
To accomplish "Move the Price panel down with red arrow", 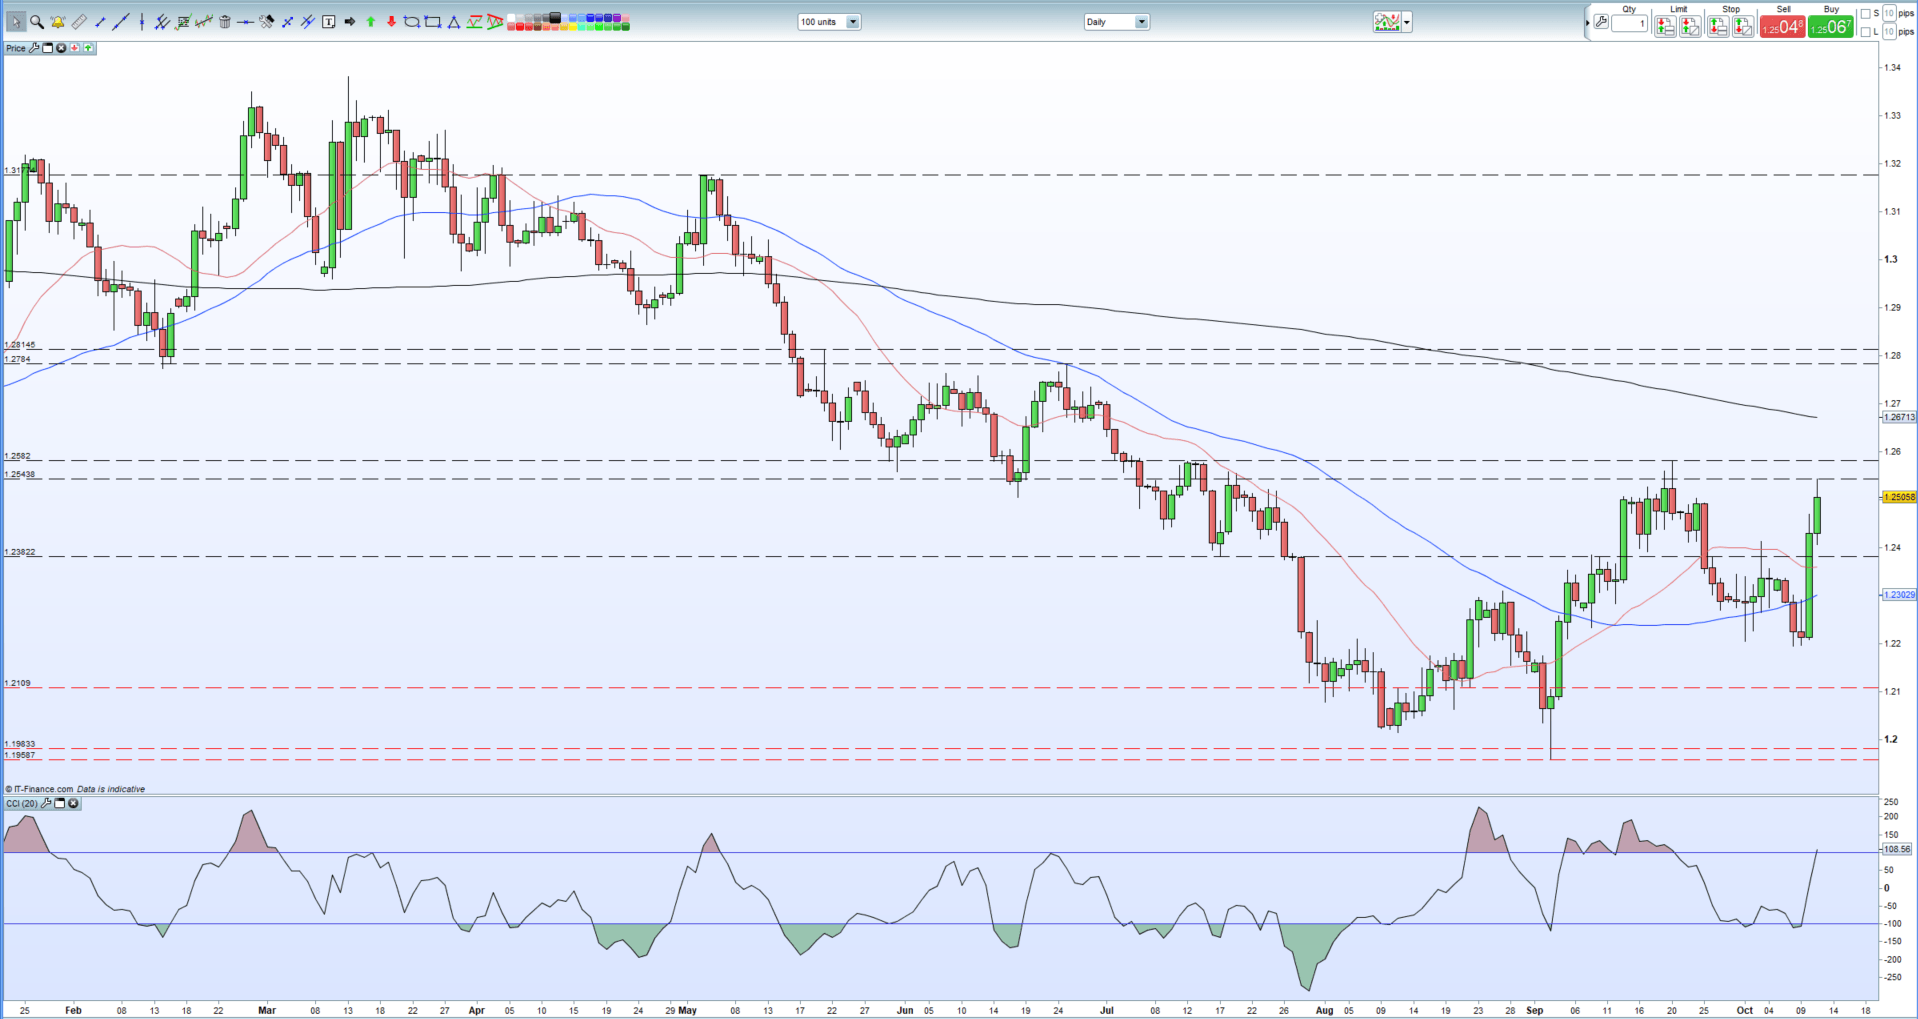I will [x=74, y=48].
